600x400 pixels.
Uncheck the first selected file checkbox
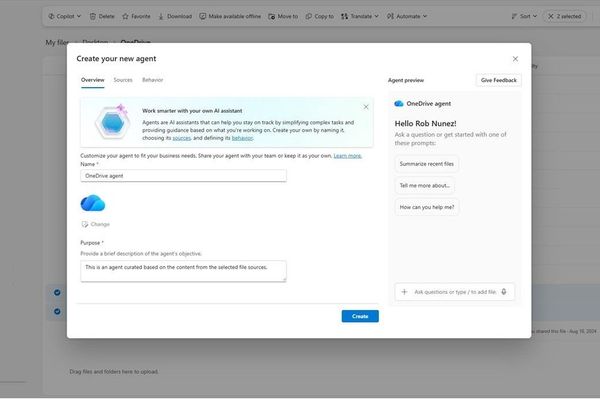[57, 293]
